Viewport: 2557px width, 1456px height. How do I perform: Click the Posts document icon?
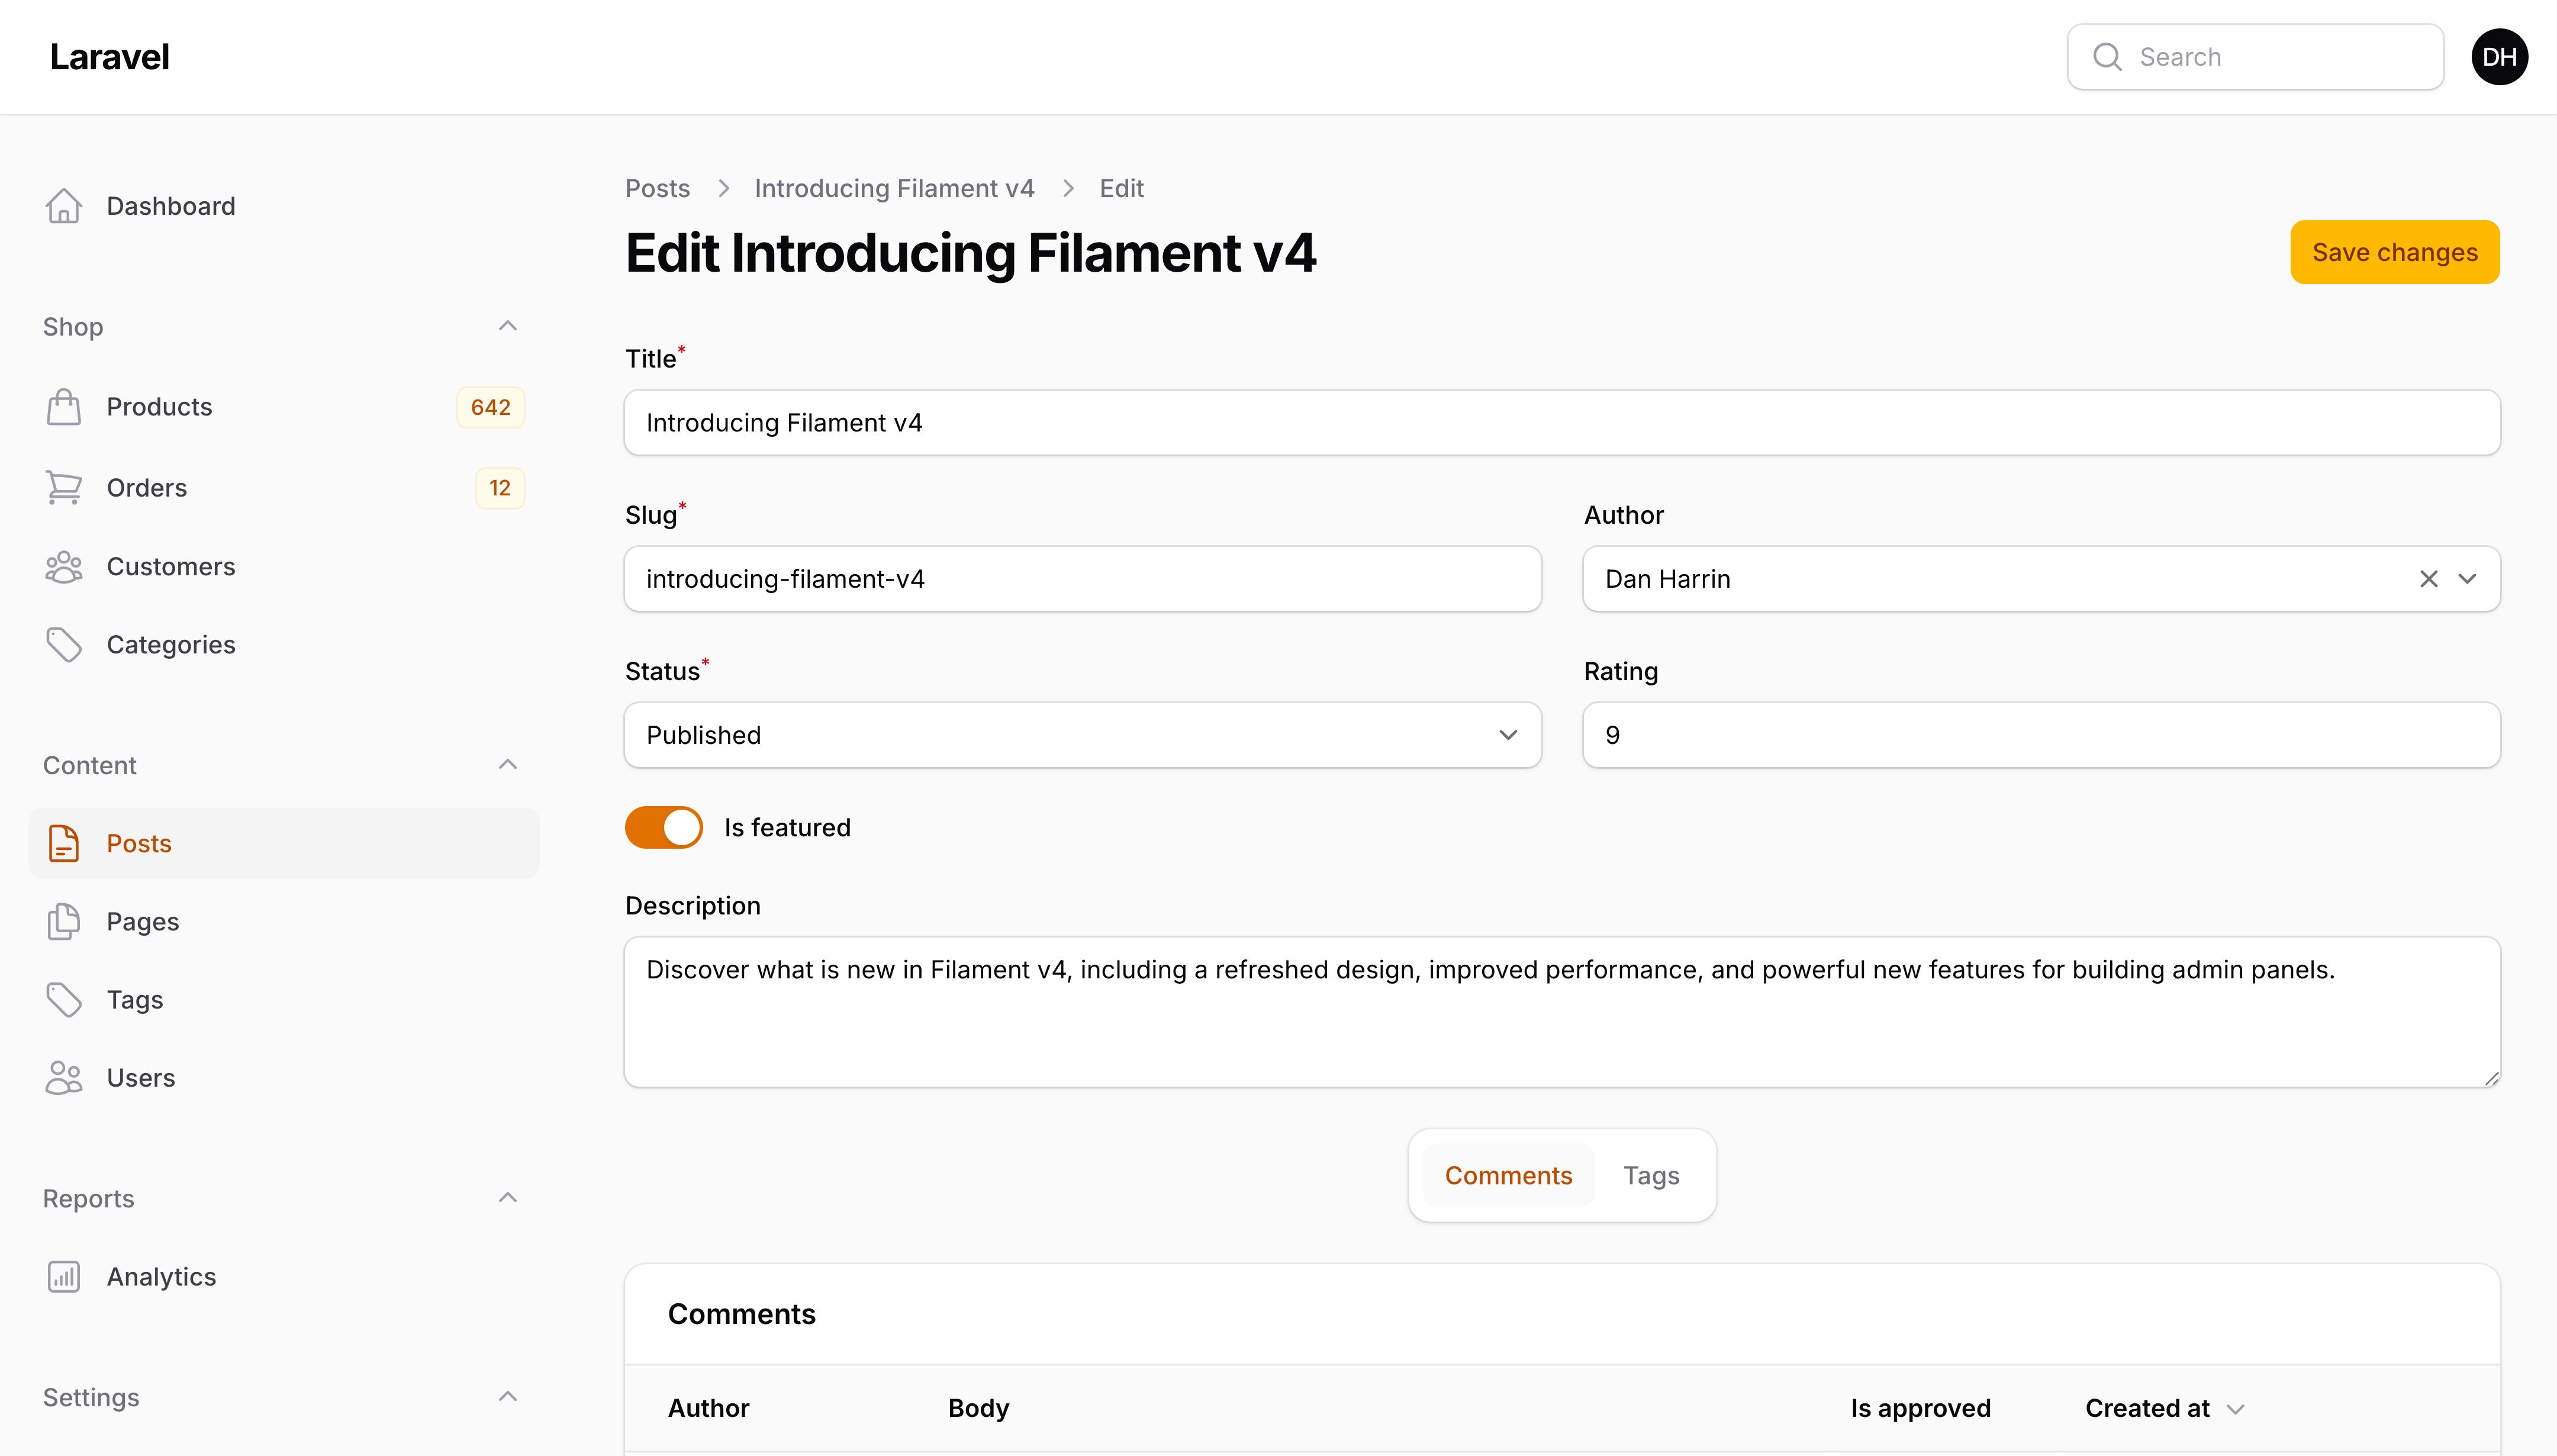click(x=64, y=844)
